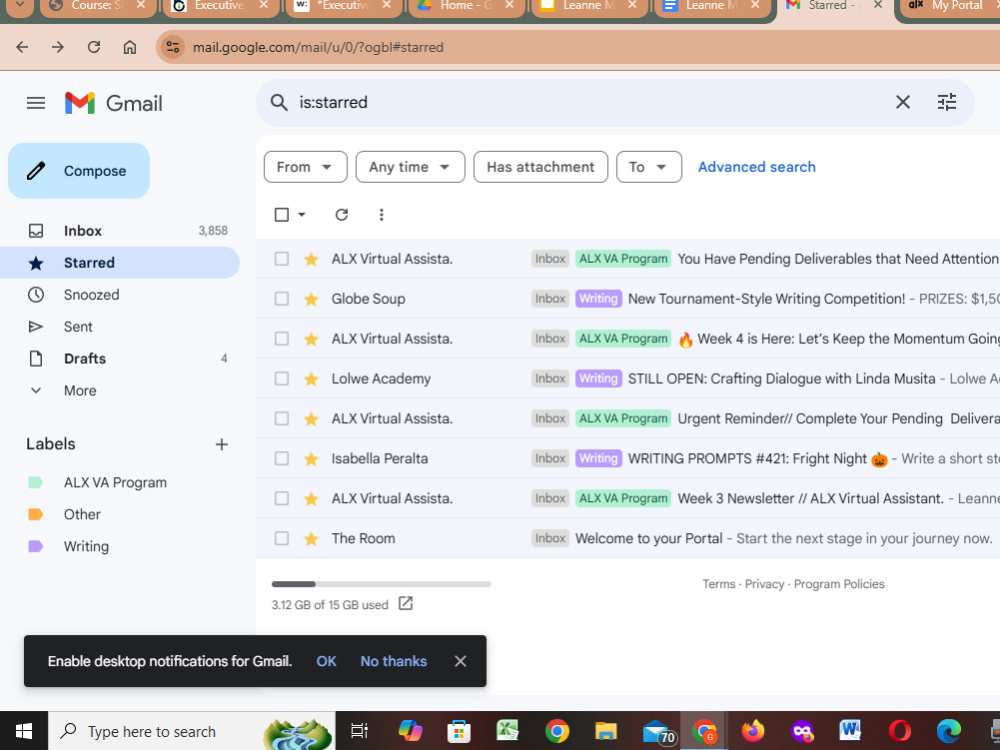
Task: Open the three-dot More options above list
Action: pos(381,215)
